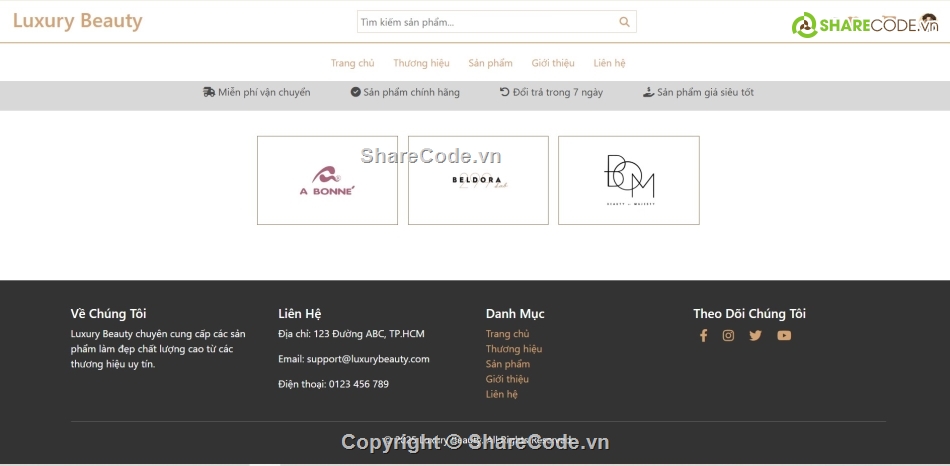Viewport: 950px width, 466px height.
Task: Open the Instagram icon in footer
Action: click(728, 336)
